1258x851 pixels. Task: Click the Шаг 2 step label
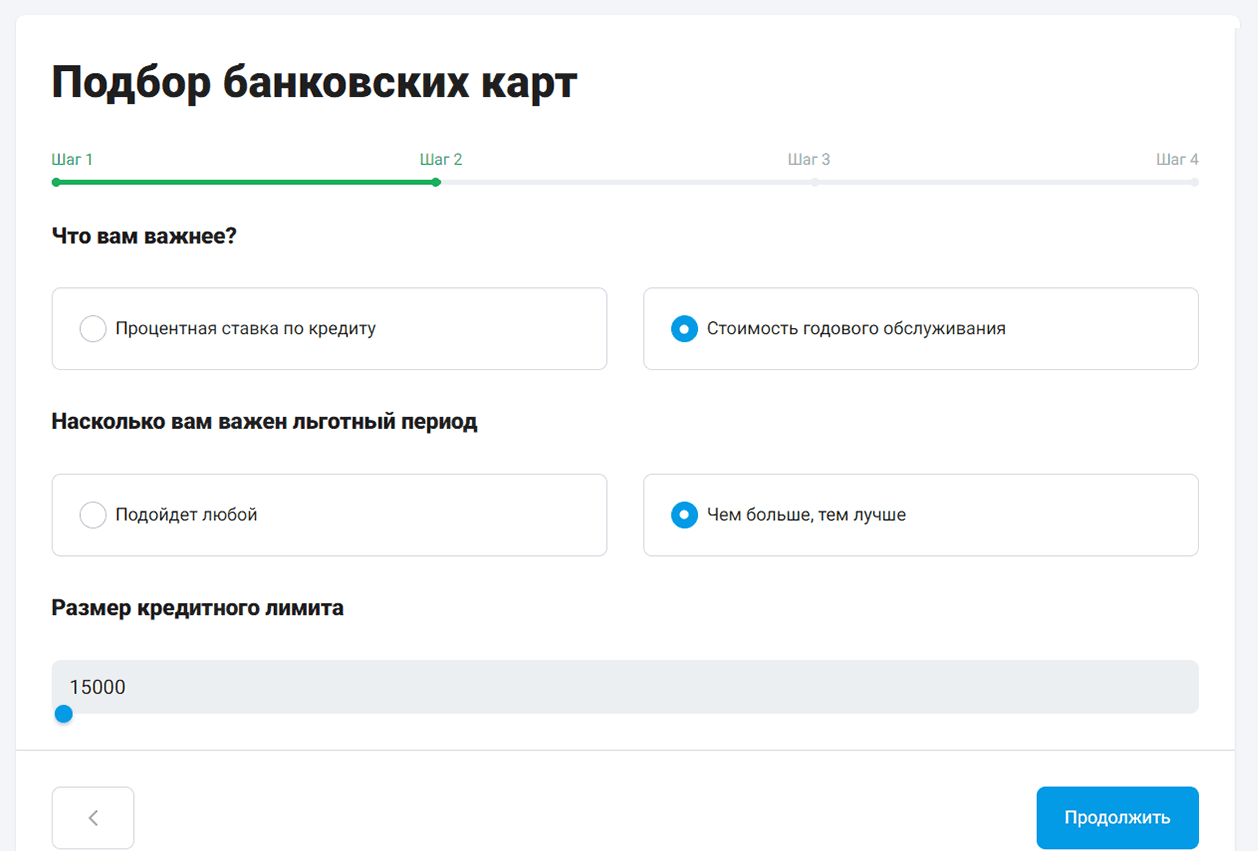441,160
